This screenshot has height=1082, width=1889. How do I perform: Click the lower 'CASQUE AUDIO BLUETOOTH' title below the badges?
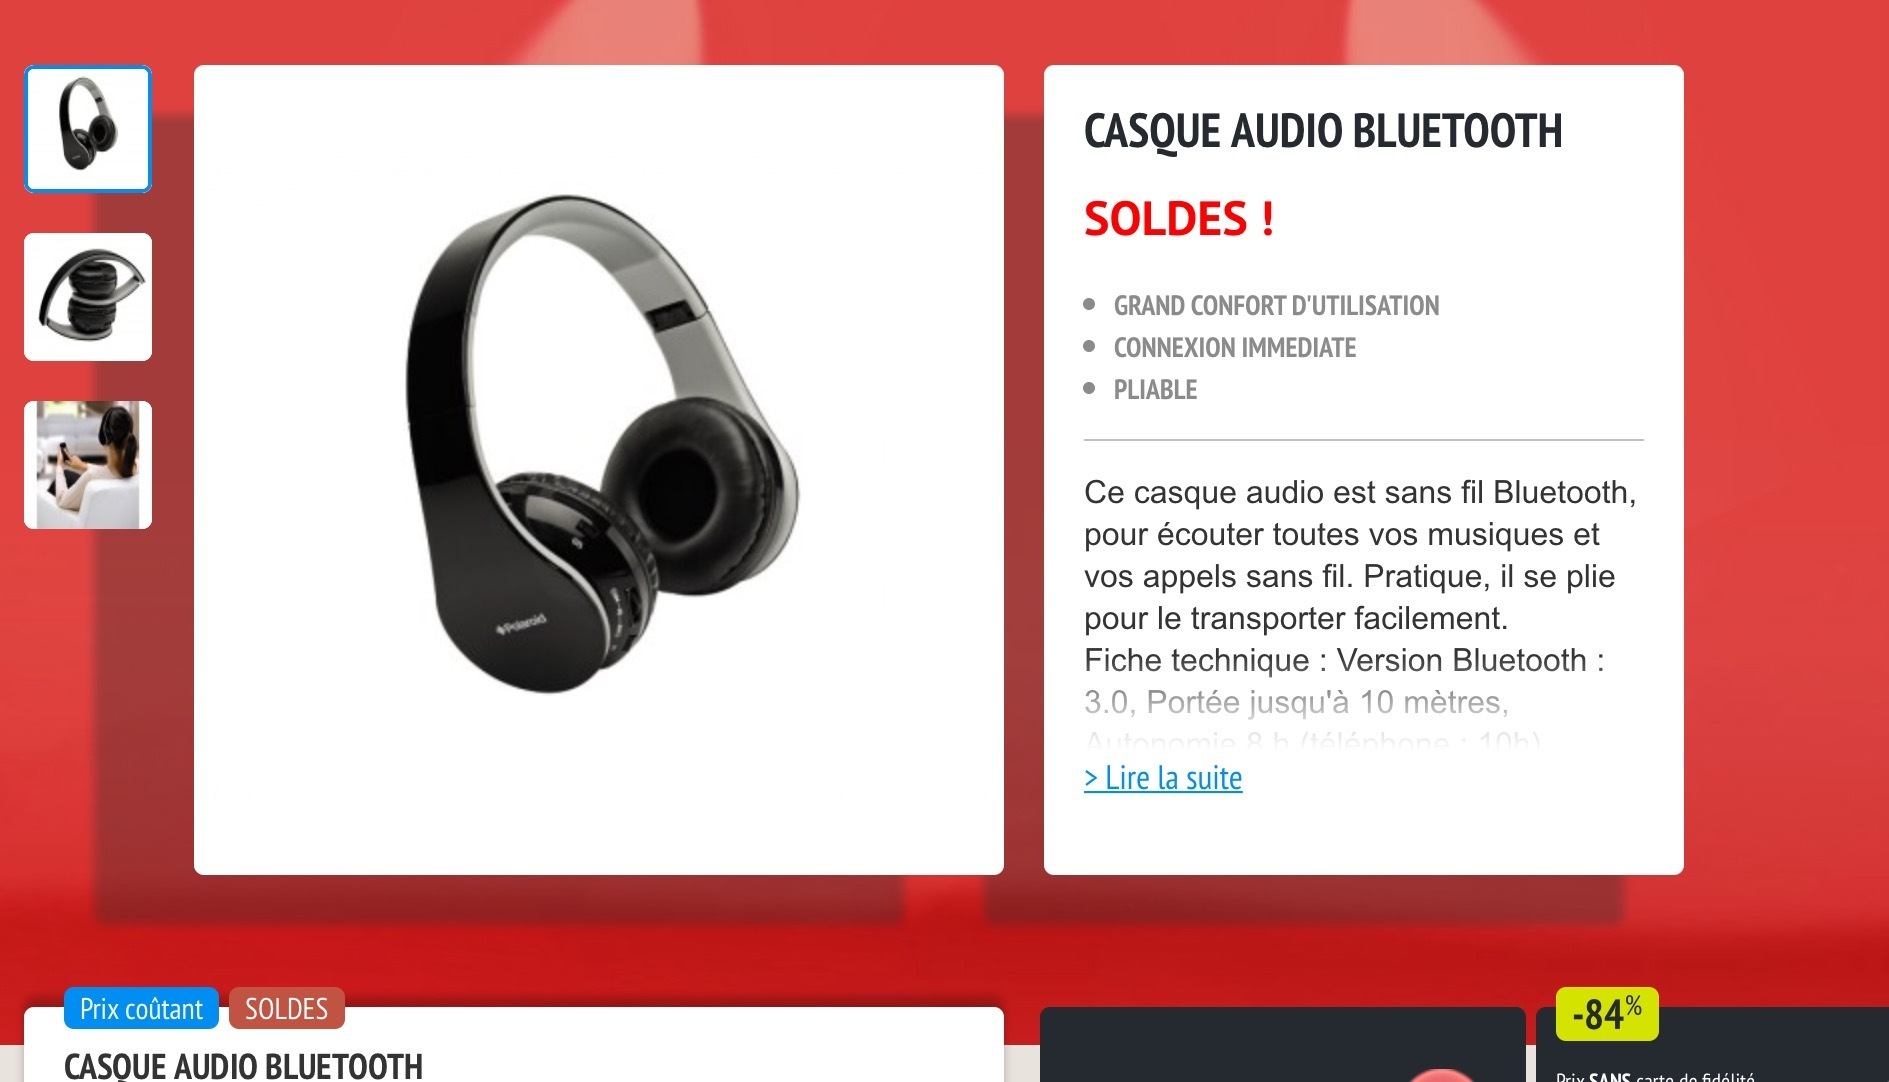243,1066
